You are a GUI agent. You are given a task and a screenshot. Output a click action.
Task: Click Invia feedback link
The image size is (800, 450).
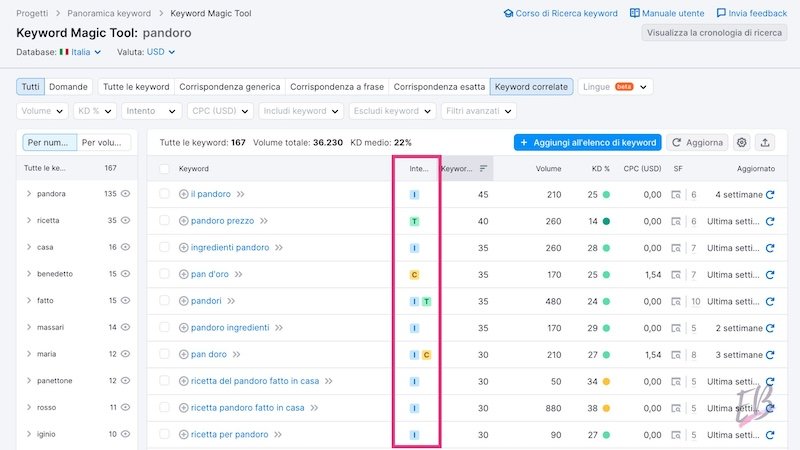[x=752, y=13]
